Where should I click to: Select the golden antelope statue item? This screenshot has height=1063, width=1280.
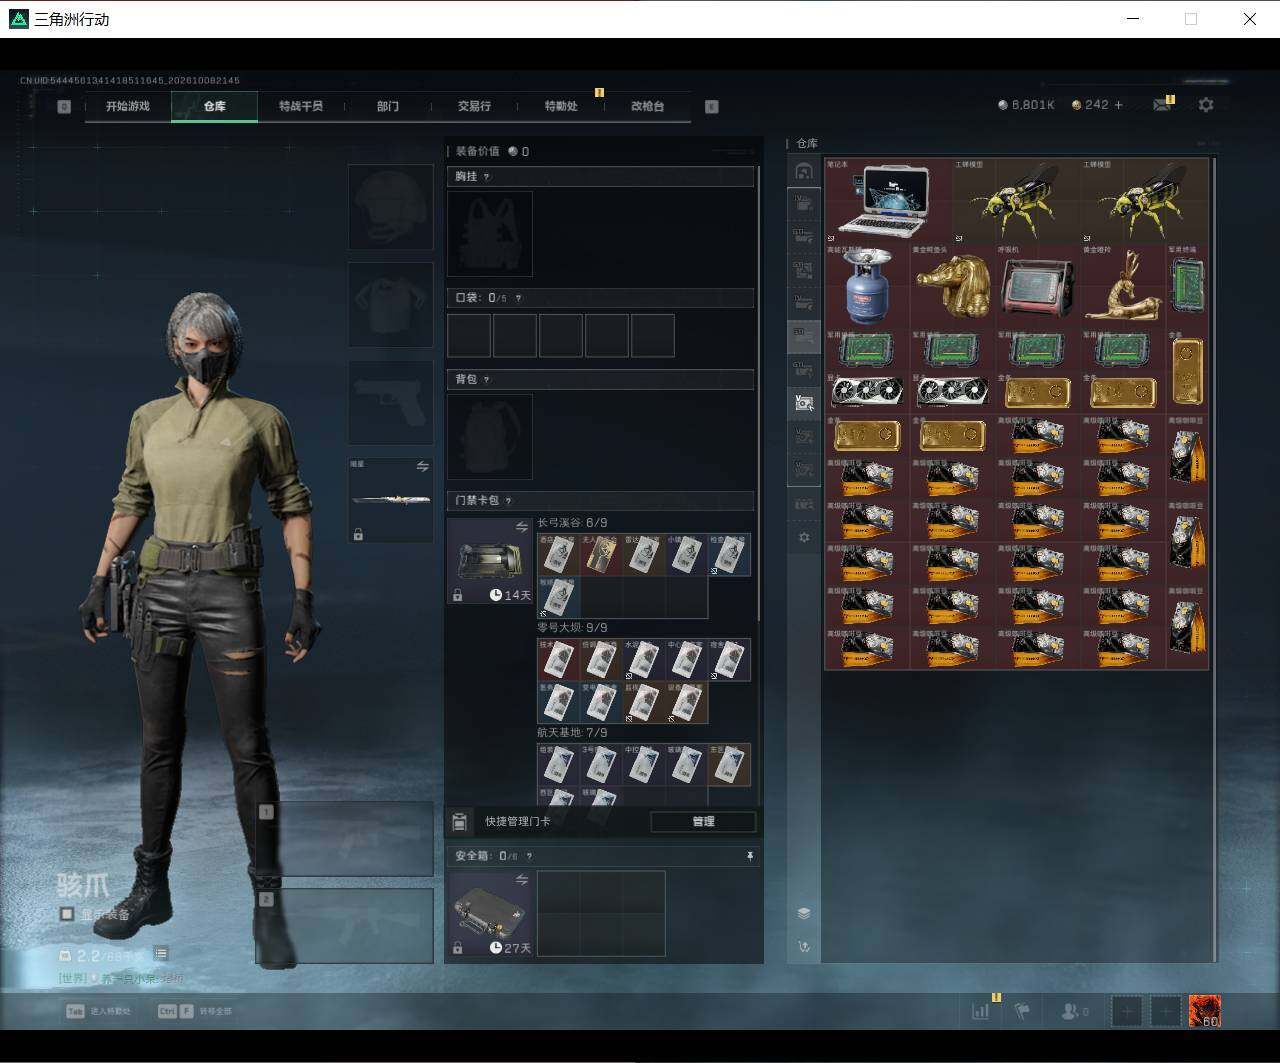point(1122,286)
